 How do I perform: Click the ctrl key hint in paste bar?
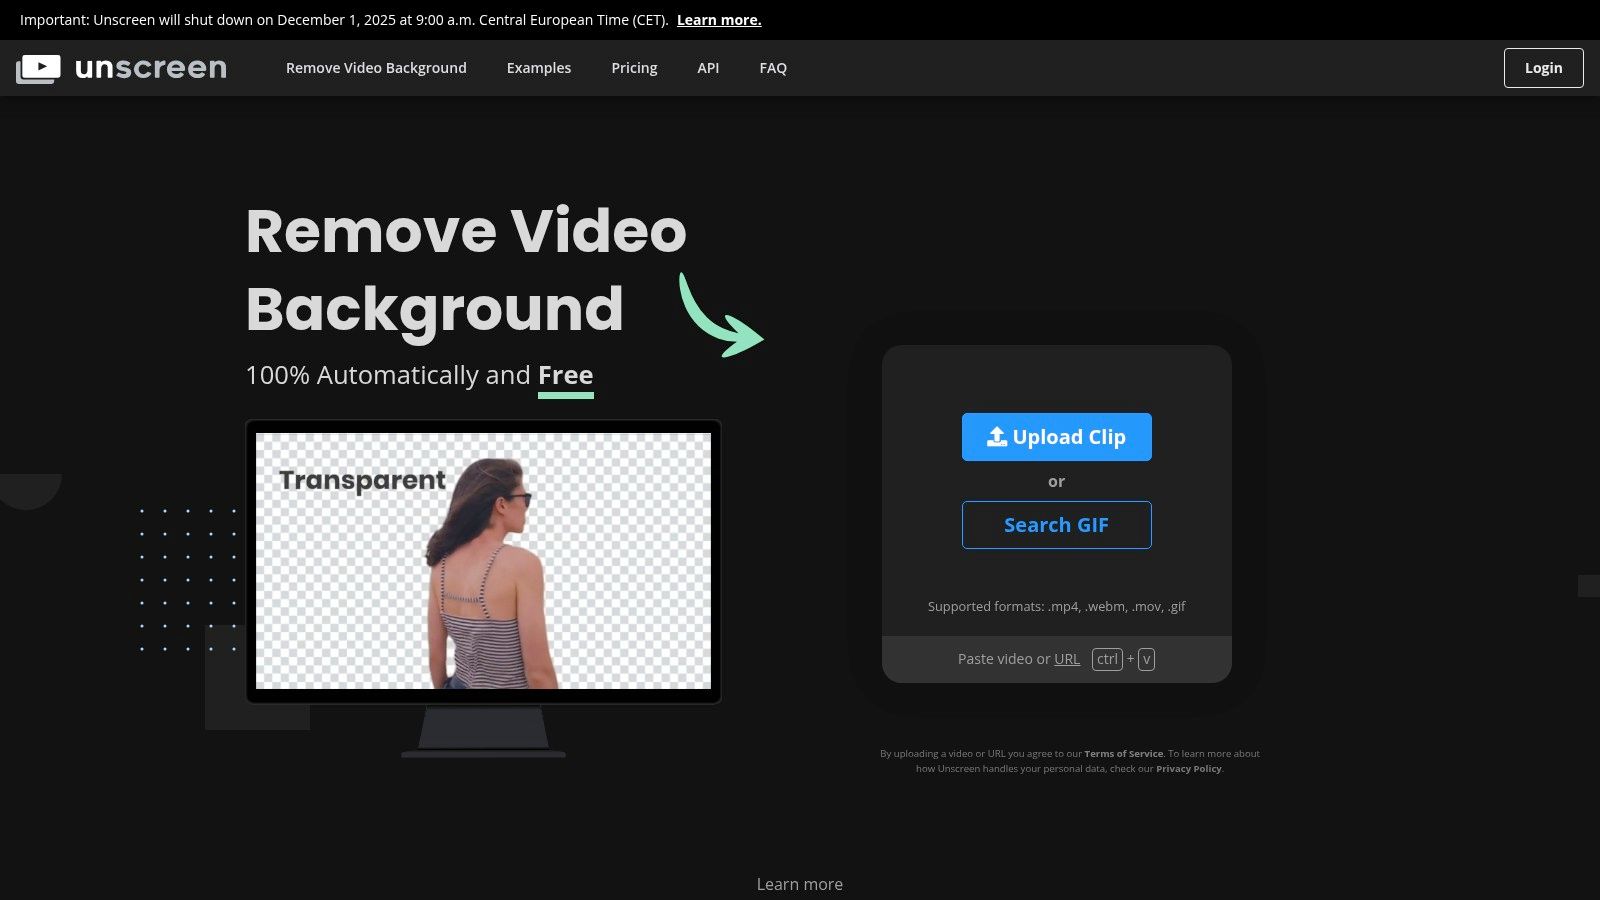(1106, 658)
